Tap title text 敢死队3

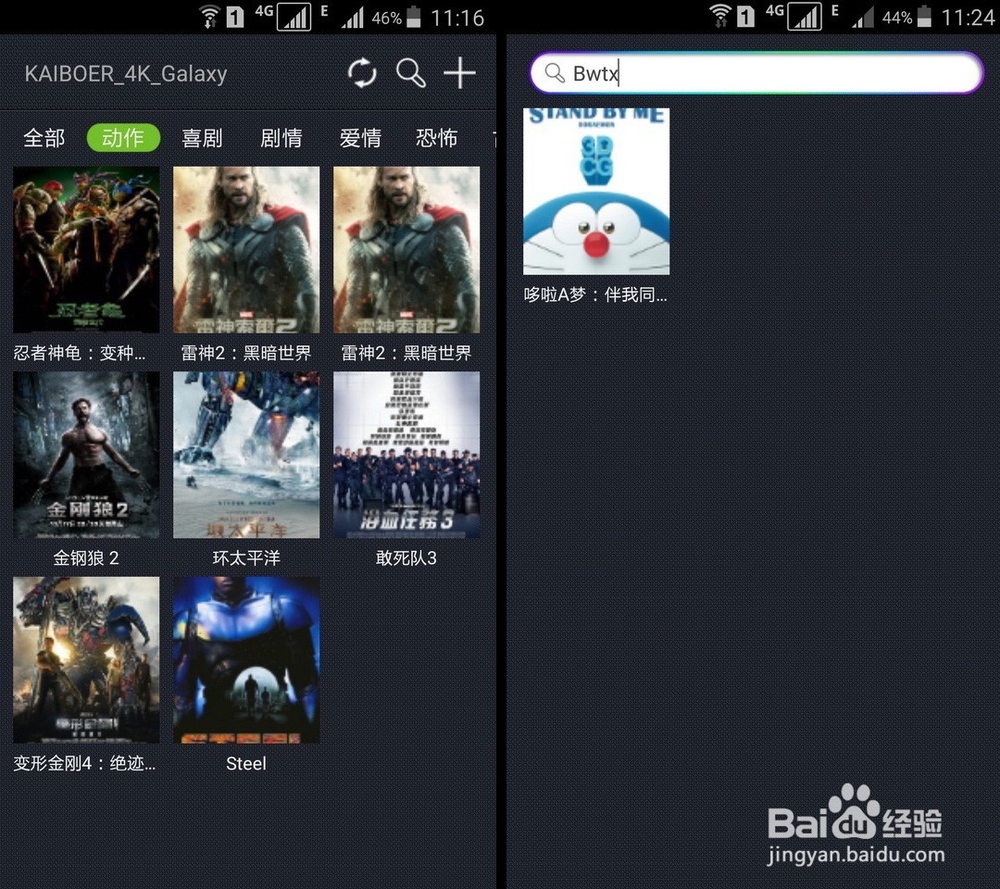point(406,558)
